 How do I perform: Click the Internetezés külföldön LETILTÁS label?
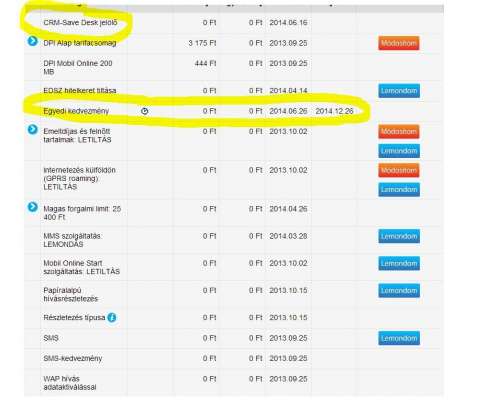[79, 178]
